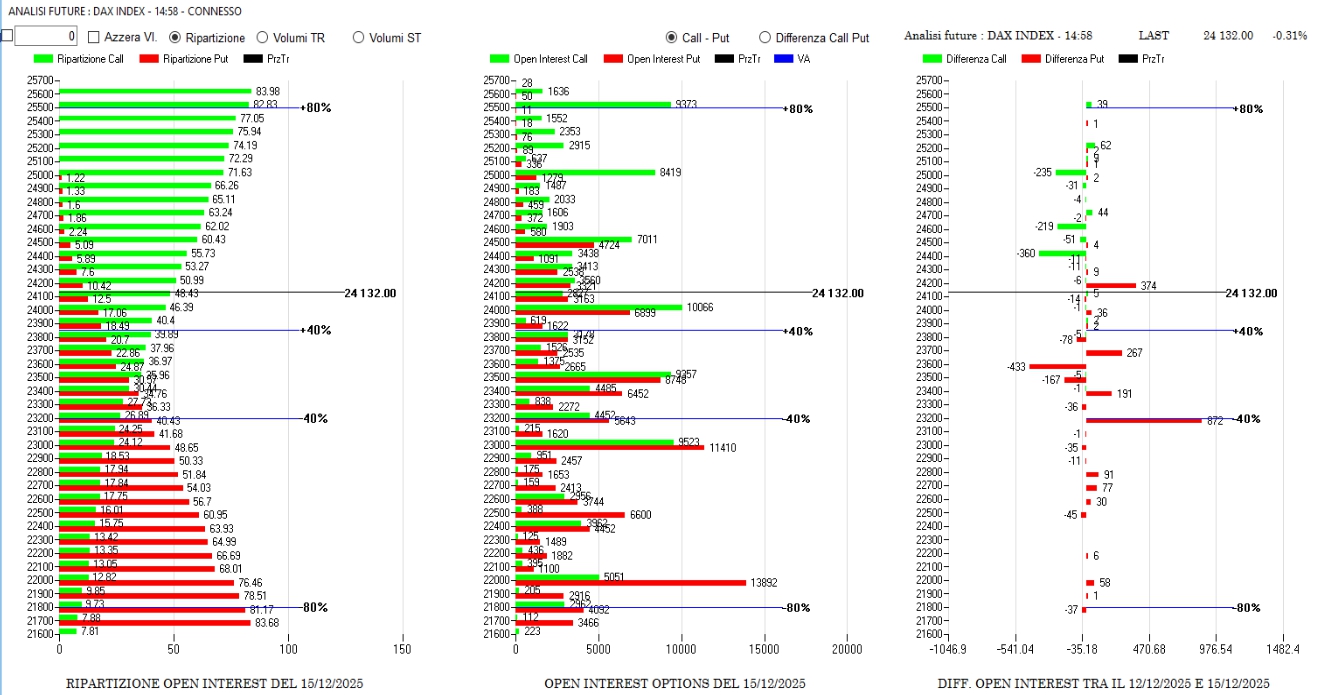
Task: Click the red Ripartizione Put legend swatch
Action: click(150, 59)
